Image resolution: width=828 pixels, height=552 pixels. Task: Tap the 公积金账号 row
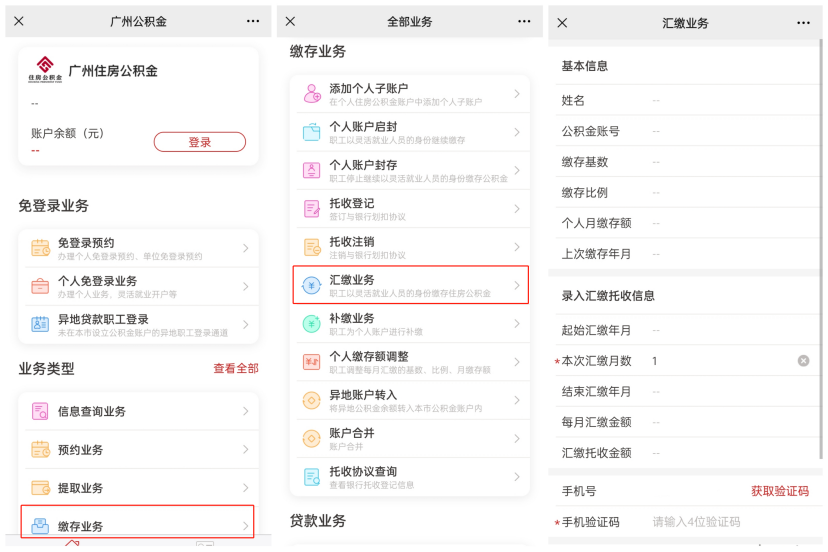(x=686, y=131)
